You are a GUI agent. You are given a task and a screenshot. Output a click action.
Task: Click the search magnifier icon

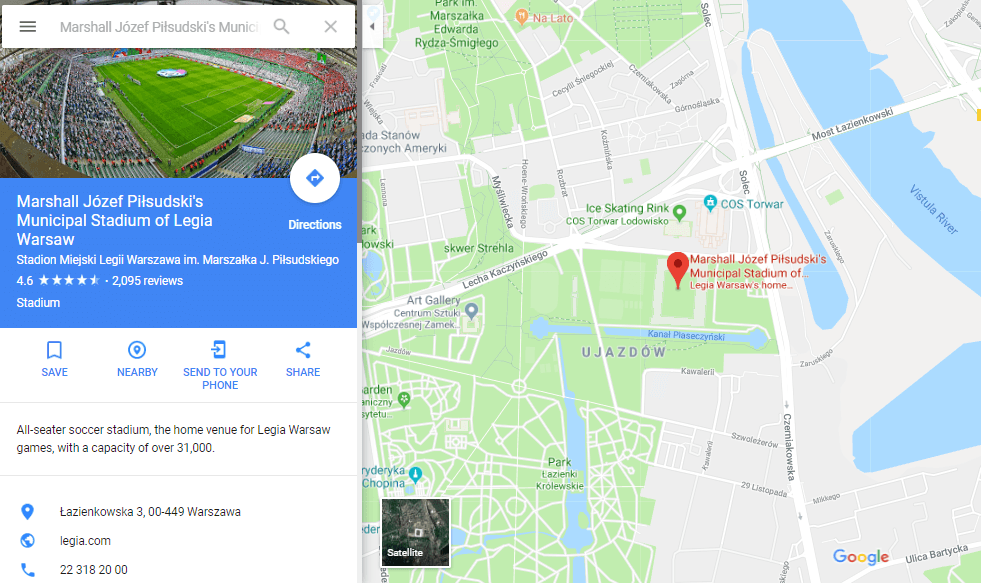pos(282,26)
